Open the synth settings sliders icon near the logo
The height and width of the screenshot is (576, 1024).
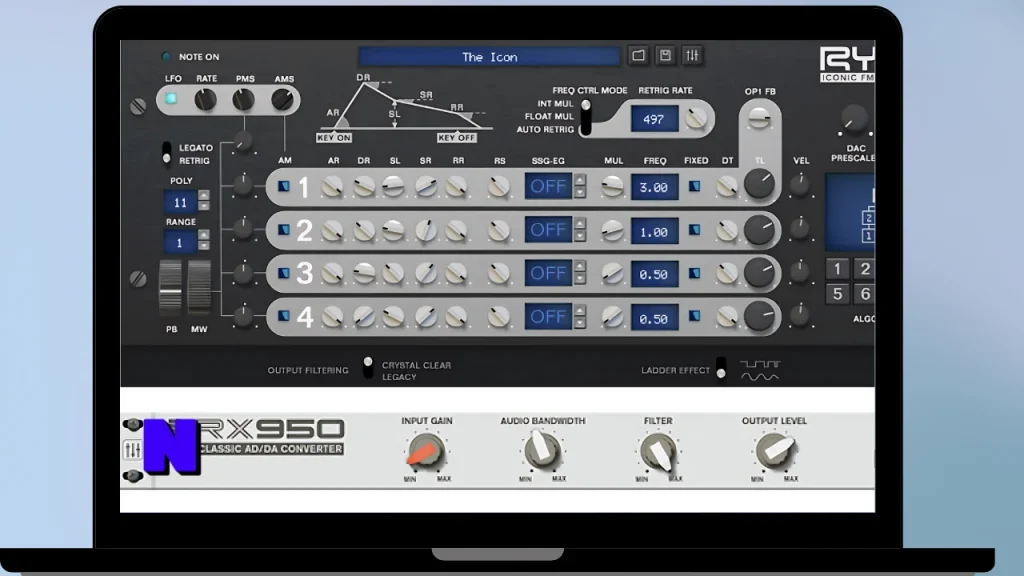[x=692, y=56]
